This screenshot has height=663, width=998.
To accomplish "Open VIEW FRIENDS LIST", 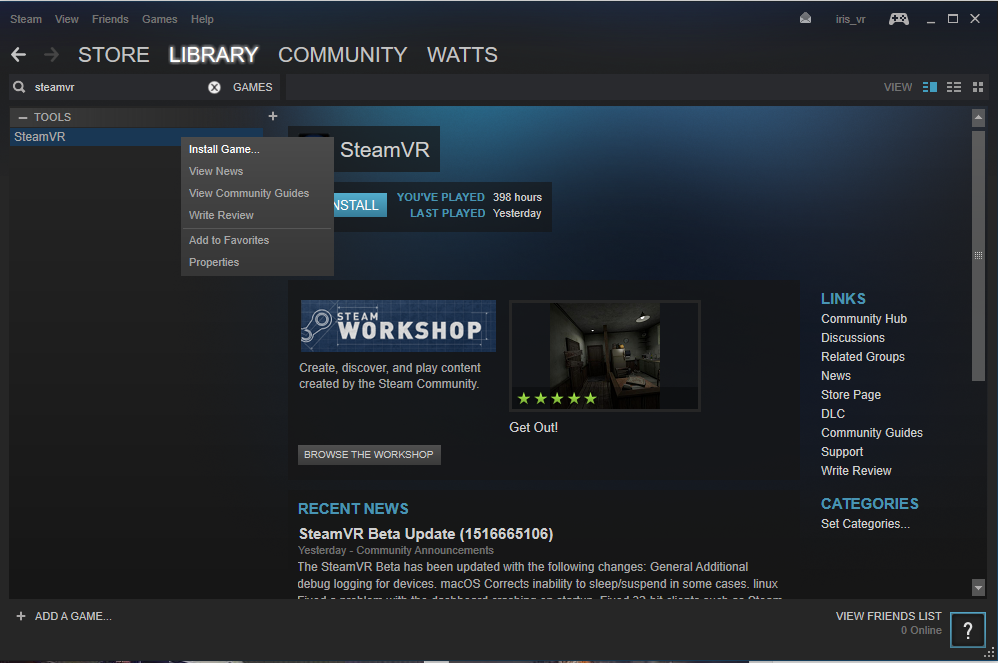I will [x=889, y=616].
